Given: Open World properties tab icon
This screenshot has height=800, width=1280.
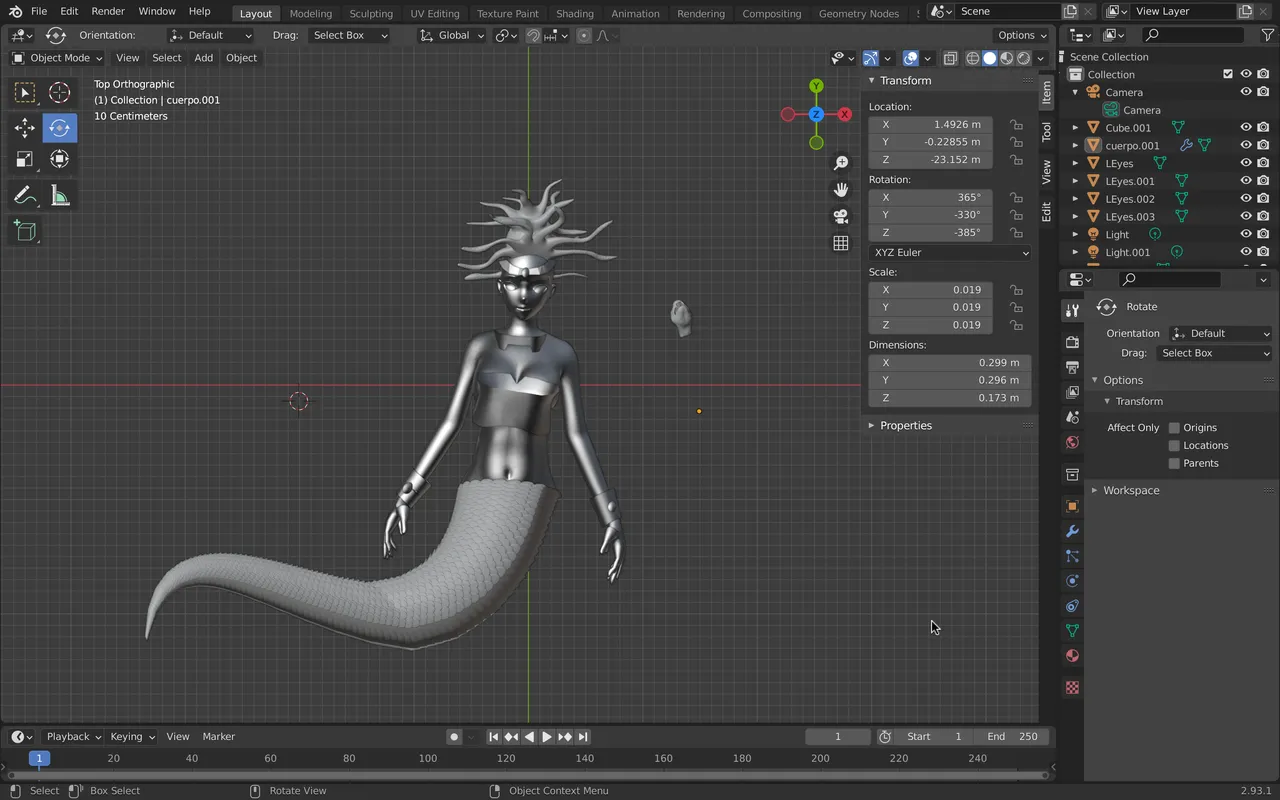Looking at the screenshot, I should [1072, 442].
